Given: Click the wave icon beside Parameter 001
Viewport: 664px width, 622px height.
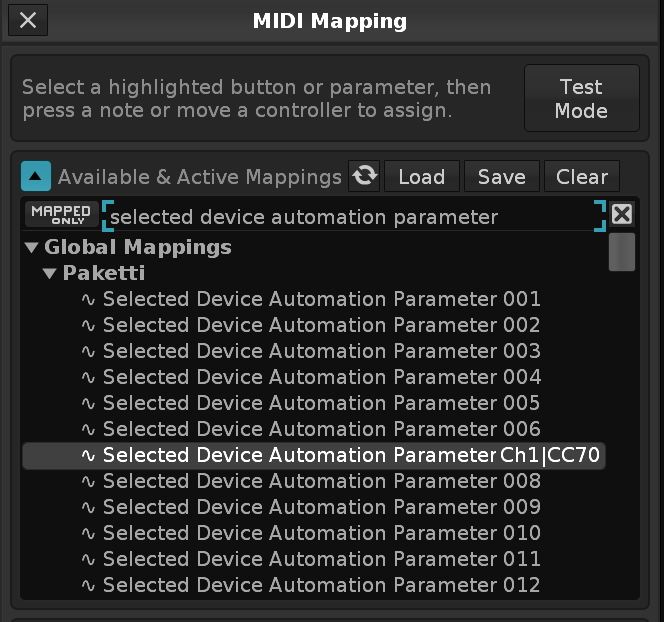Looking at the screenshot, I should [x=88, y=299].
